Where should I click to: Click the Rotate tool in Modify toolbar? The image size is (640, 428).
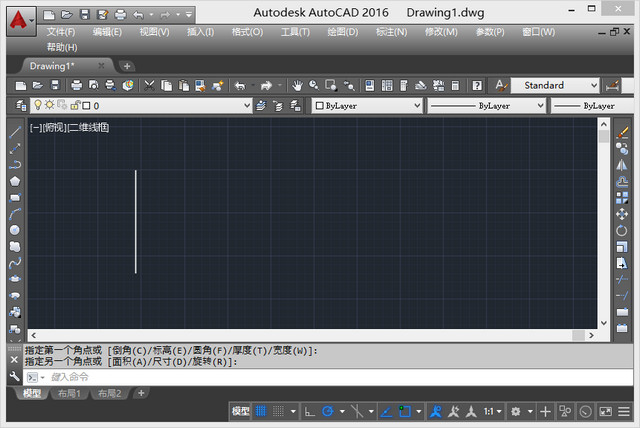(x=622, y=230)
